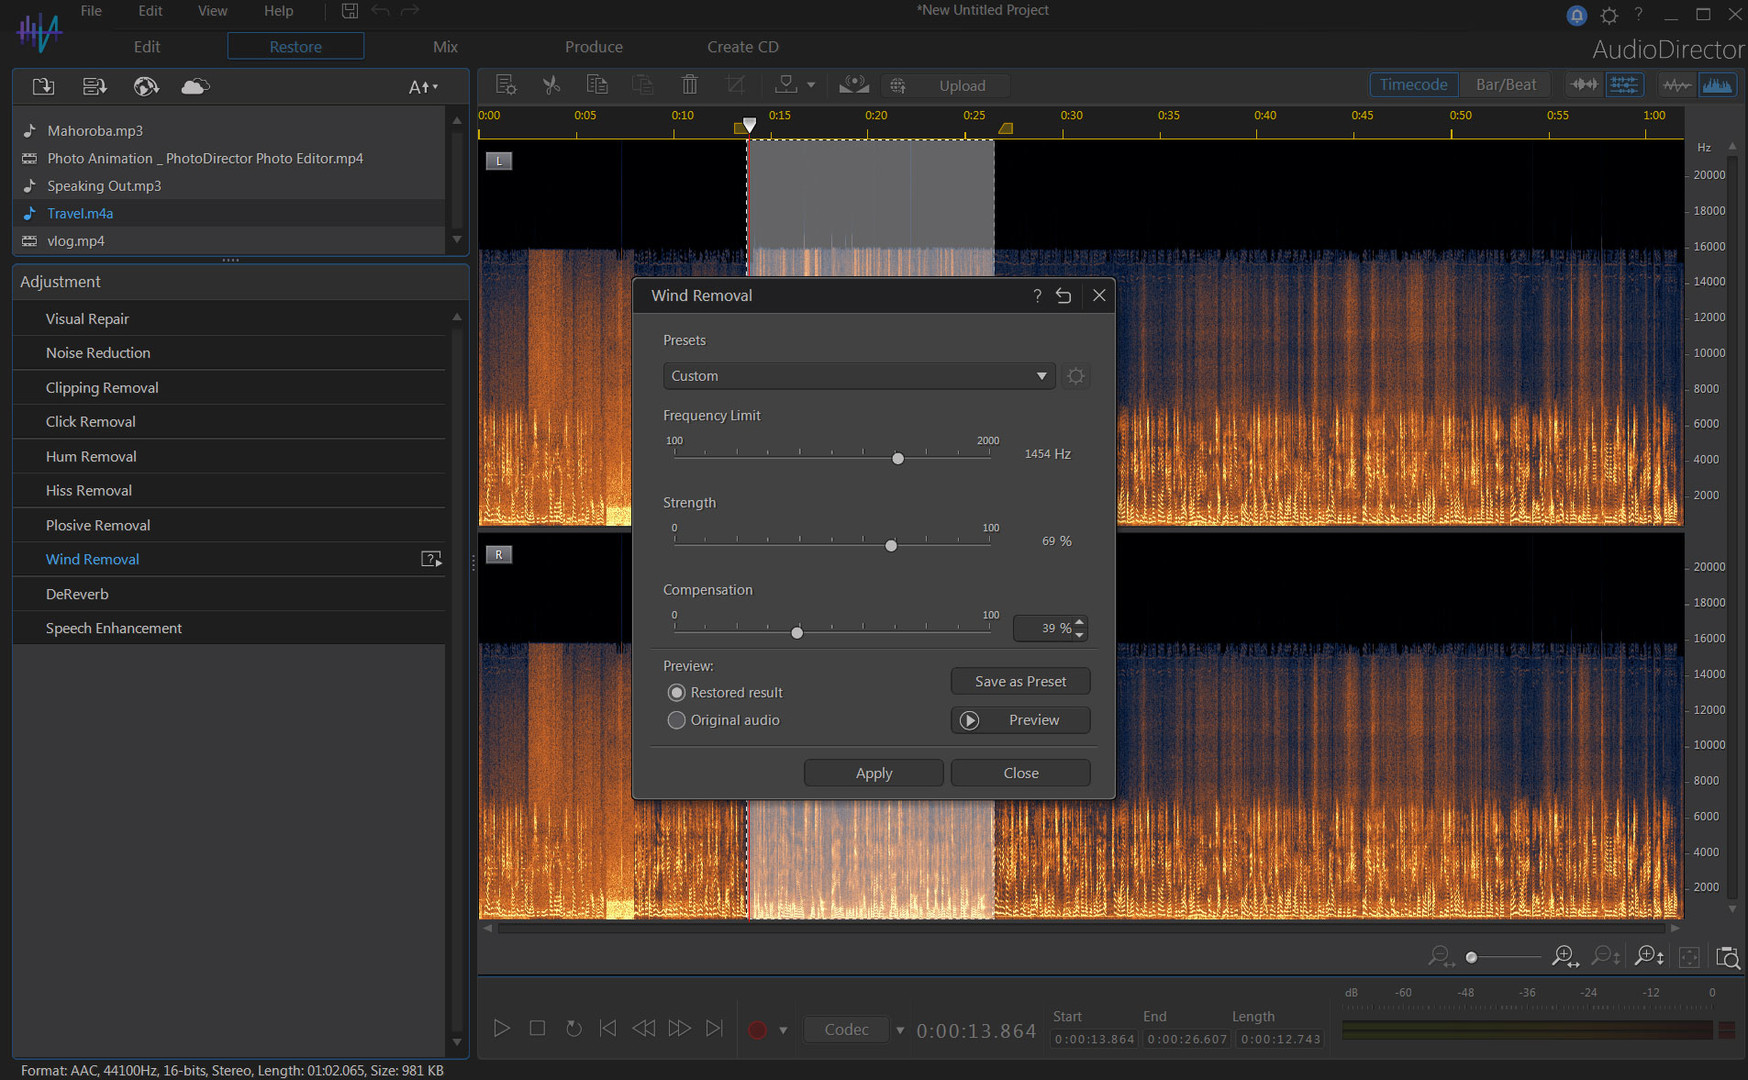Open the import media icon in the library panel
1748x1080 pixels.
[x=43, y=86]
